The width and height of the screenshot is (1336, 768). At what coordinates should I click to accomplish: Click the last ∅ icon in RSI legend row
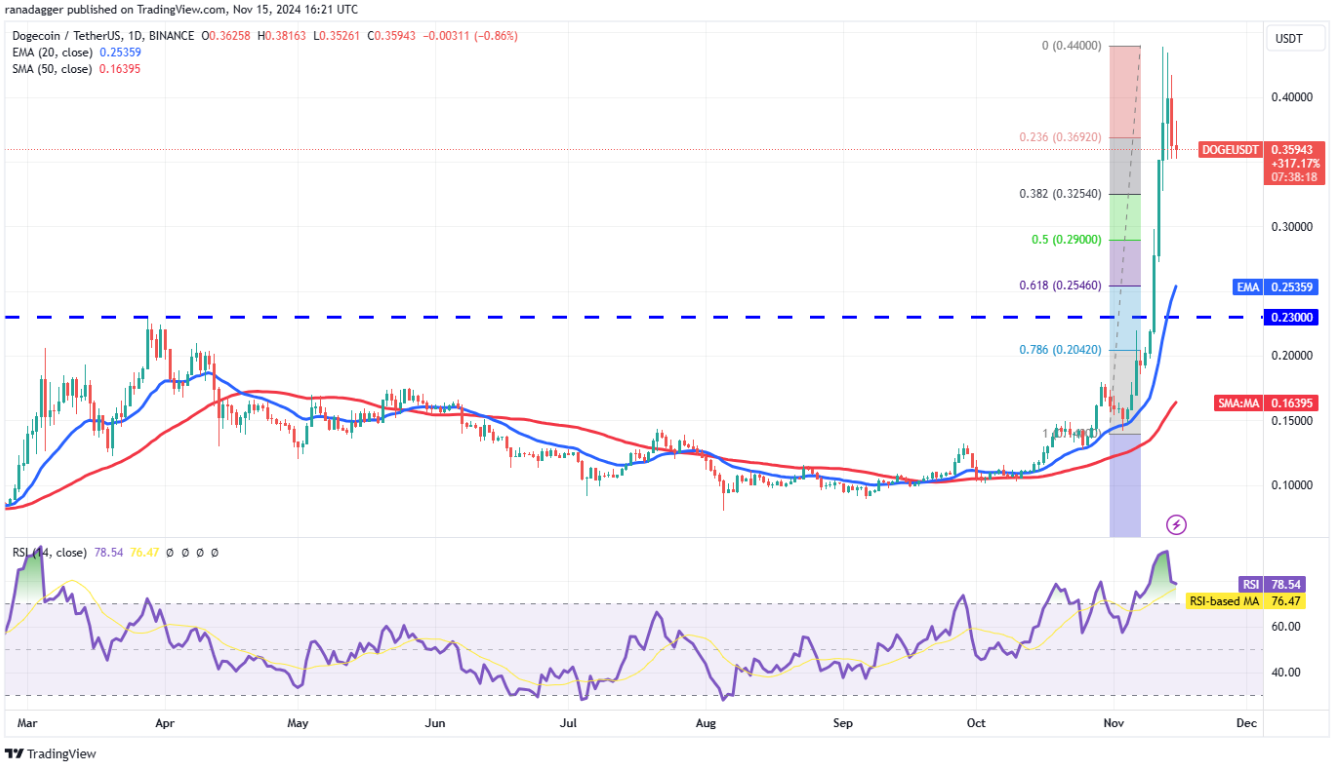pos(215,552)
